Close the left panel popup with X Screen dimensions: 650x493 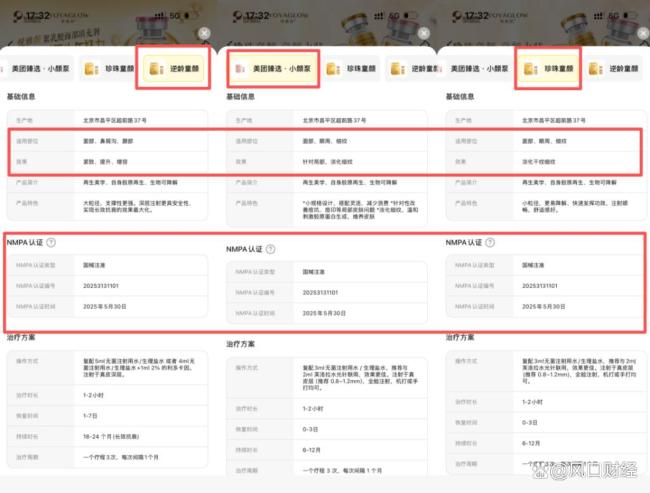coord(204,33)
